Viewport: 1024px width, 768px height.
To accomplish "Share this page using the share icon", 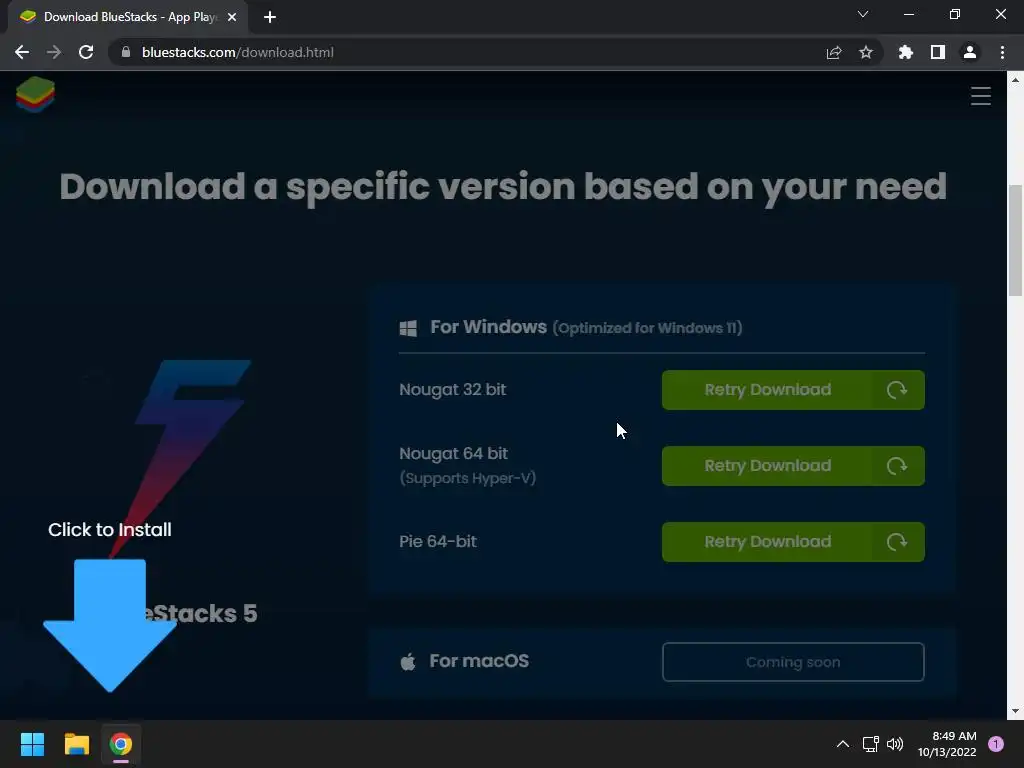I will pos(834,52).
